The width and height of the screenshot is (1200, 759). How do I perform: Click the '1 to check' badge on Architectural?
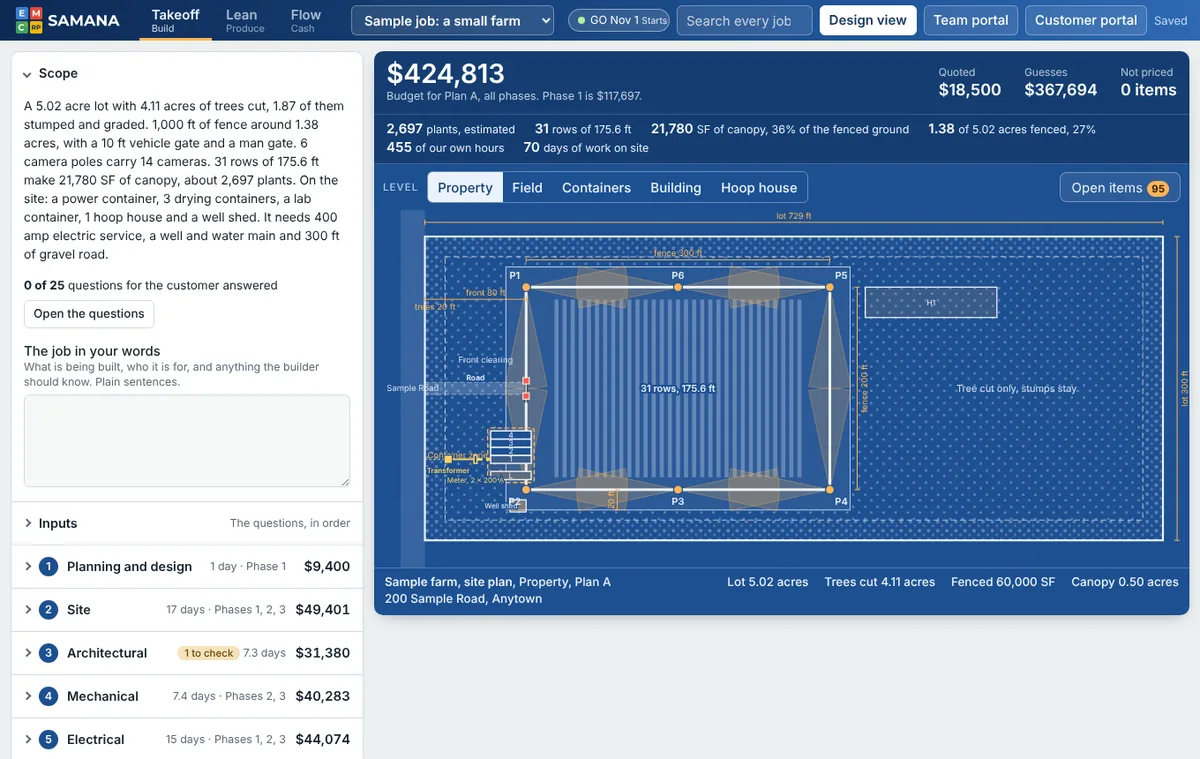(208, 653)
